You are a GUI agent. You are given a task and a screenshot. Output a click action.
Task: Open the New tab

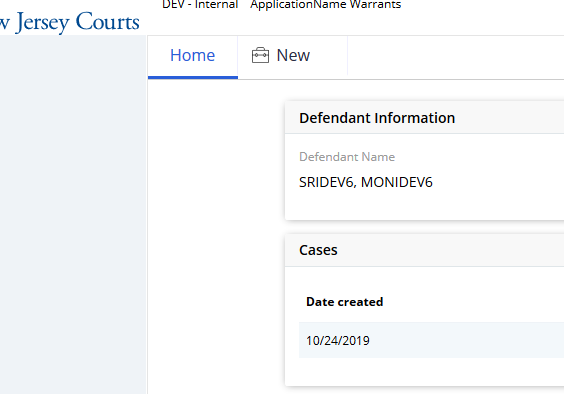tap(292, 56)
